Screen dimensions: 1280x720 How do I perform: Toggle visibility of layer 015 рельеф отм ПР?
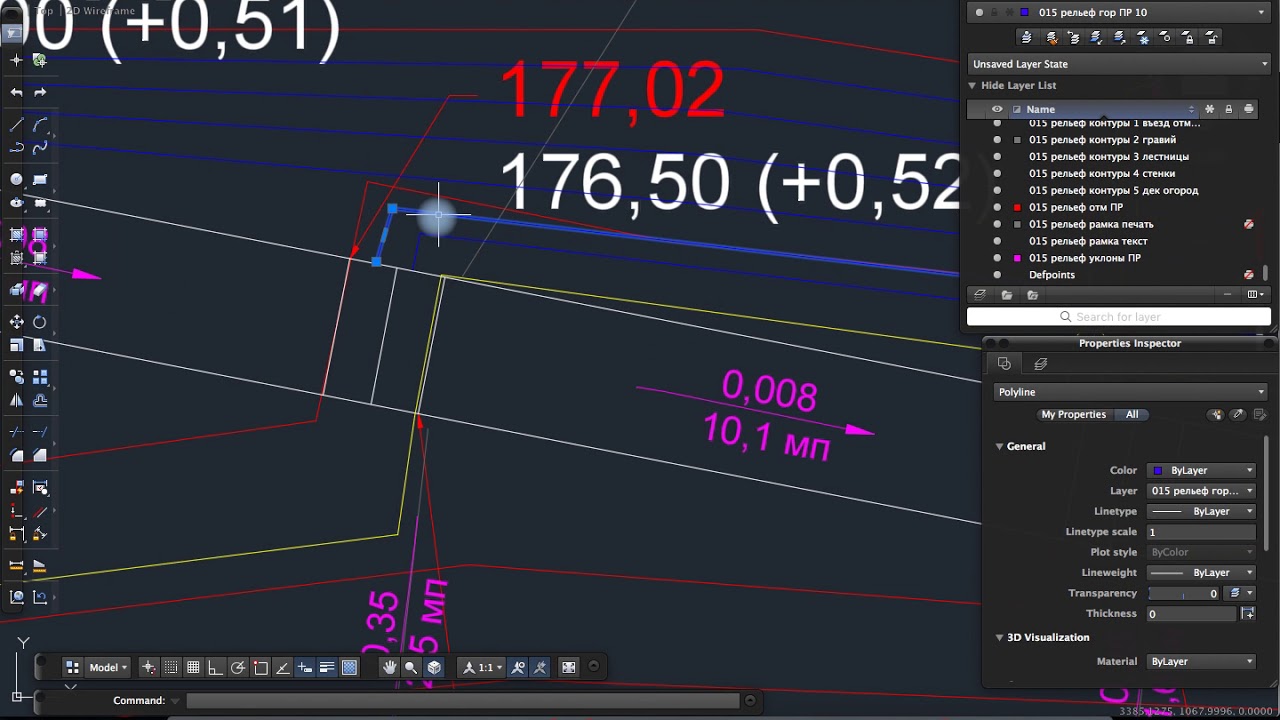[x=997, y=207]
